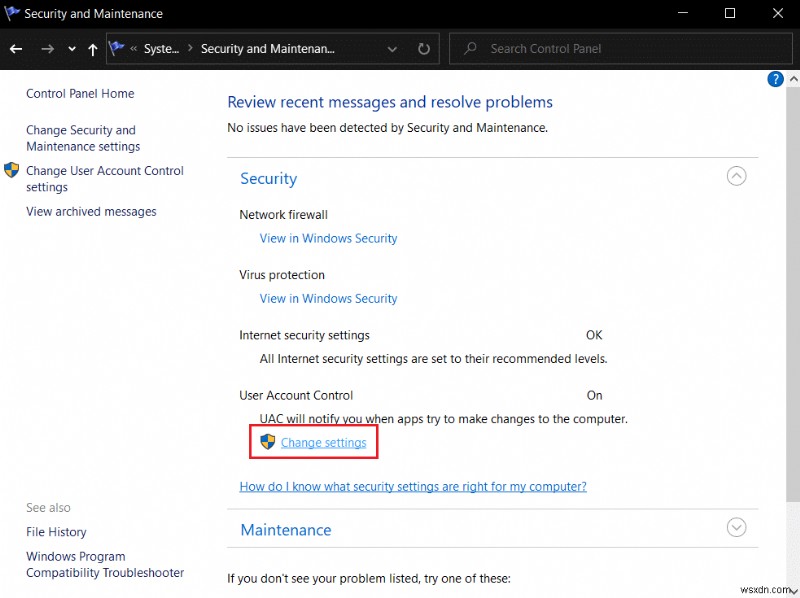Click the shield icon next to Change User Account Control settings
The image size is (800, 598).
pos(12,171)
